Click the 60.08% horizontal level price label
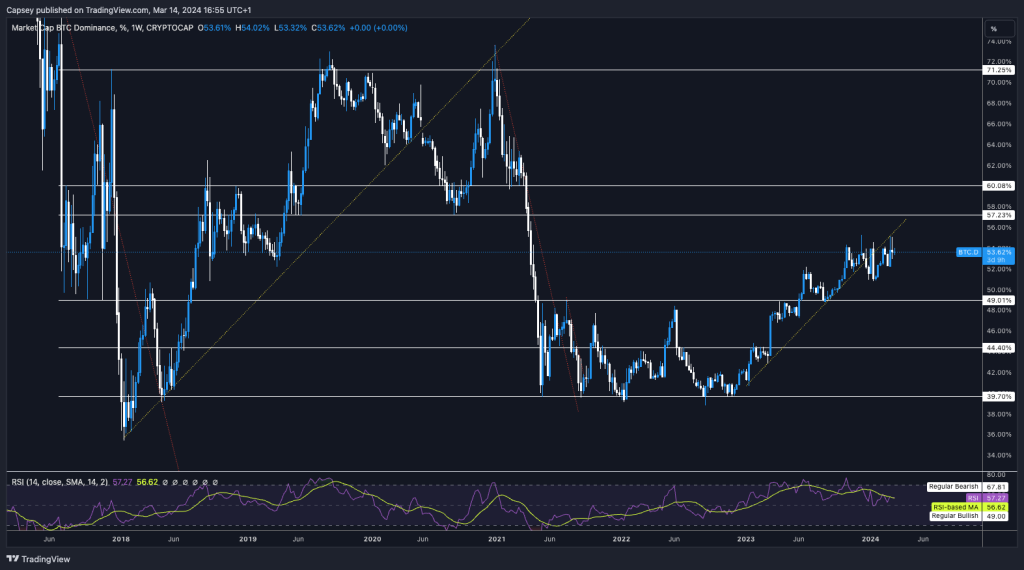 [999, 186]
